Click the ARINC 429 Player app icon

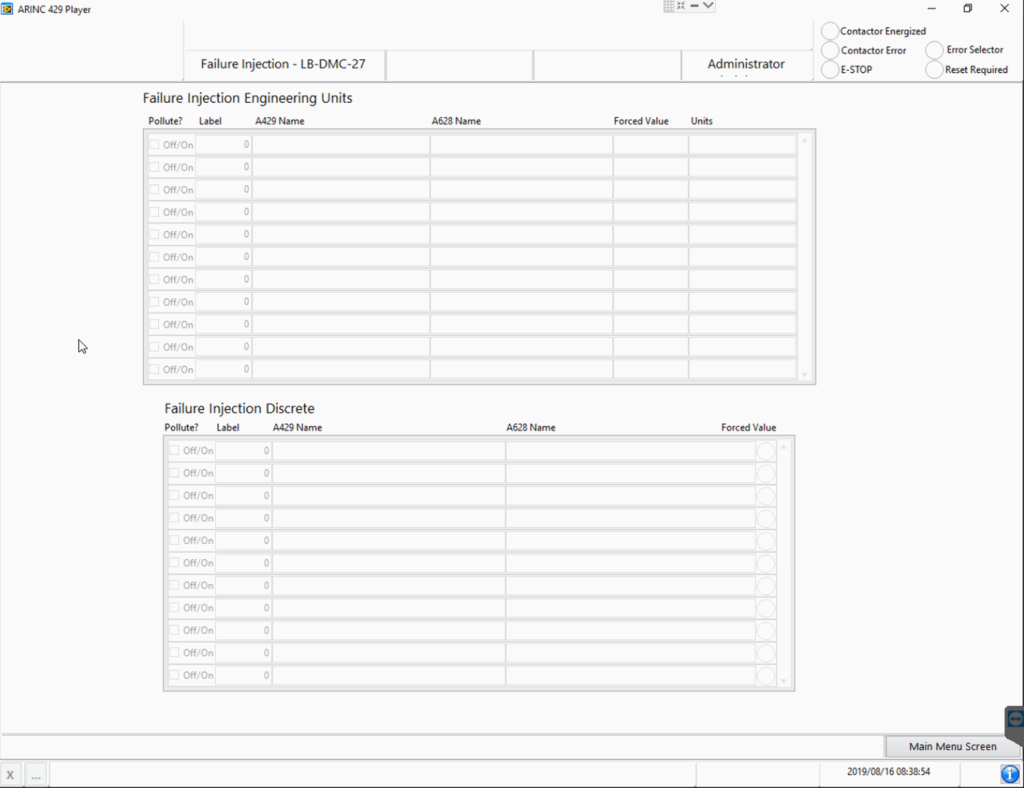coord(8,9)
